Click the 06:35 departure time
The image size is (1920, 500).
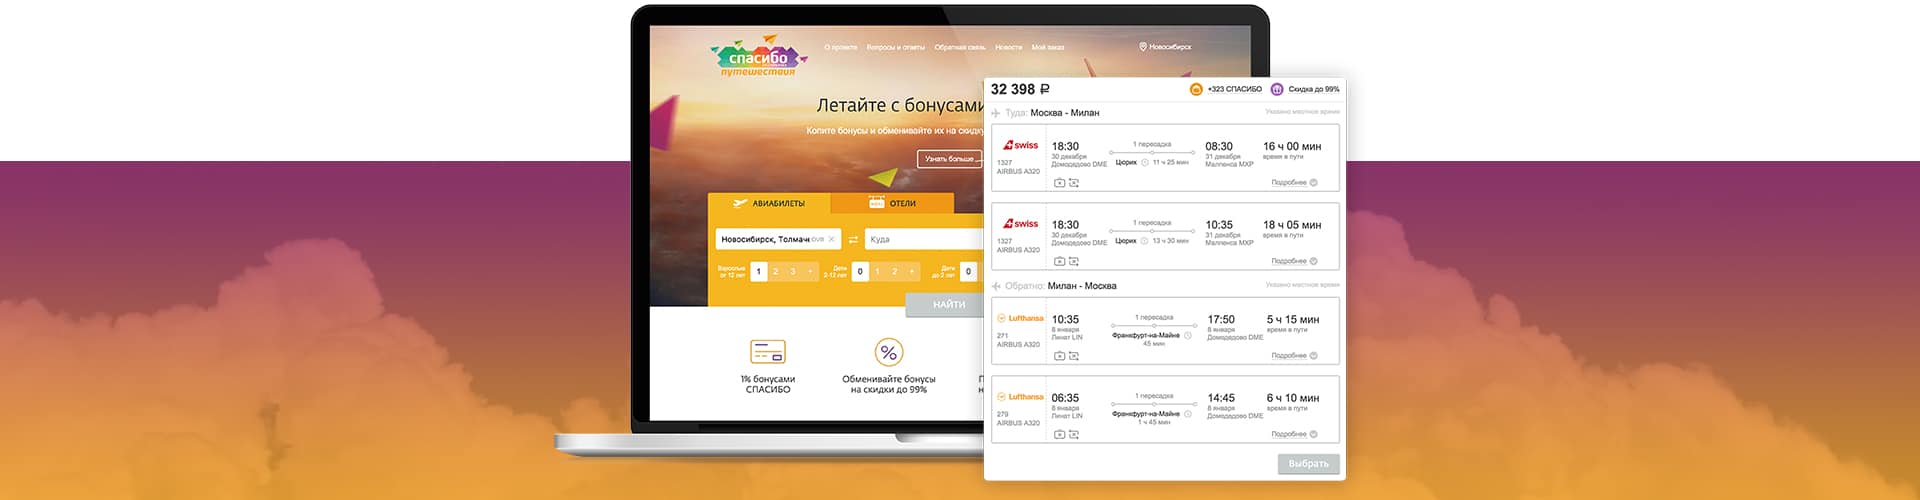(x=1065, y=398)
